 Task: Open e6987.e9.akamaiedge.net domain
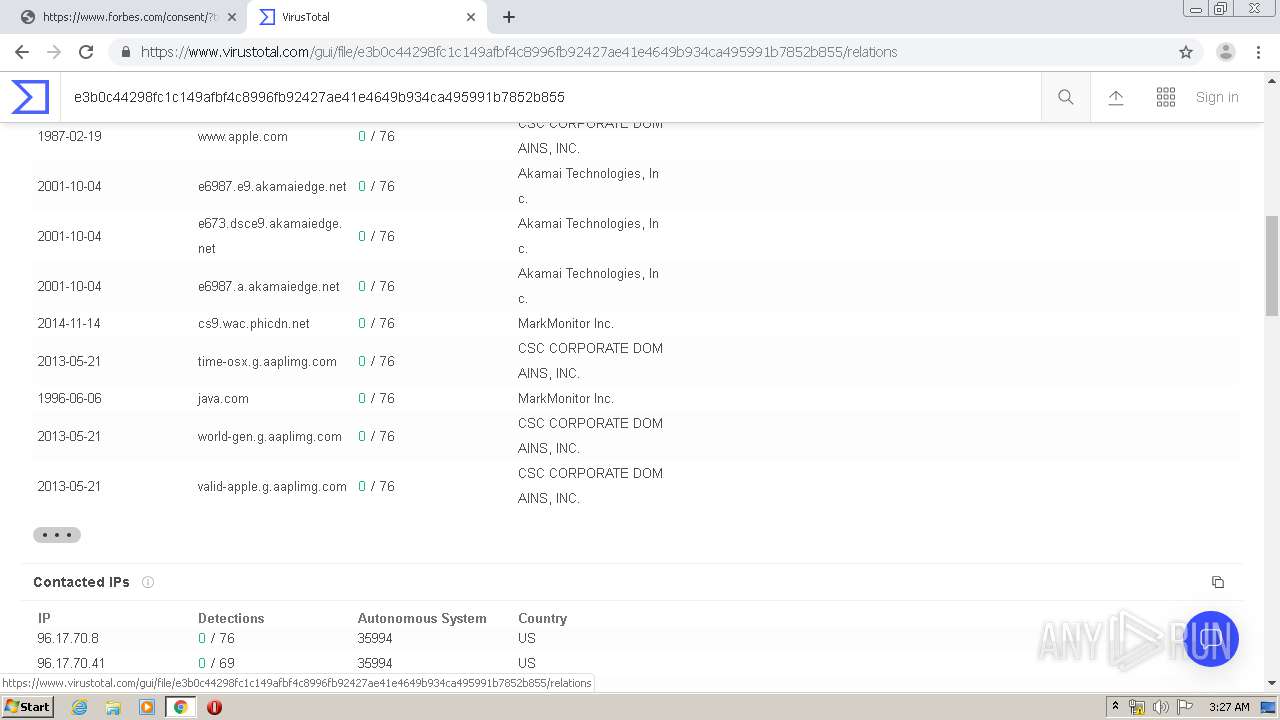coord(272,186)
